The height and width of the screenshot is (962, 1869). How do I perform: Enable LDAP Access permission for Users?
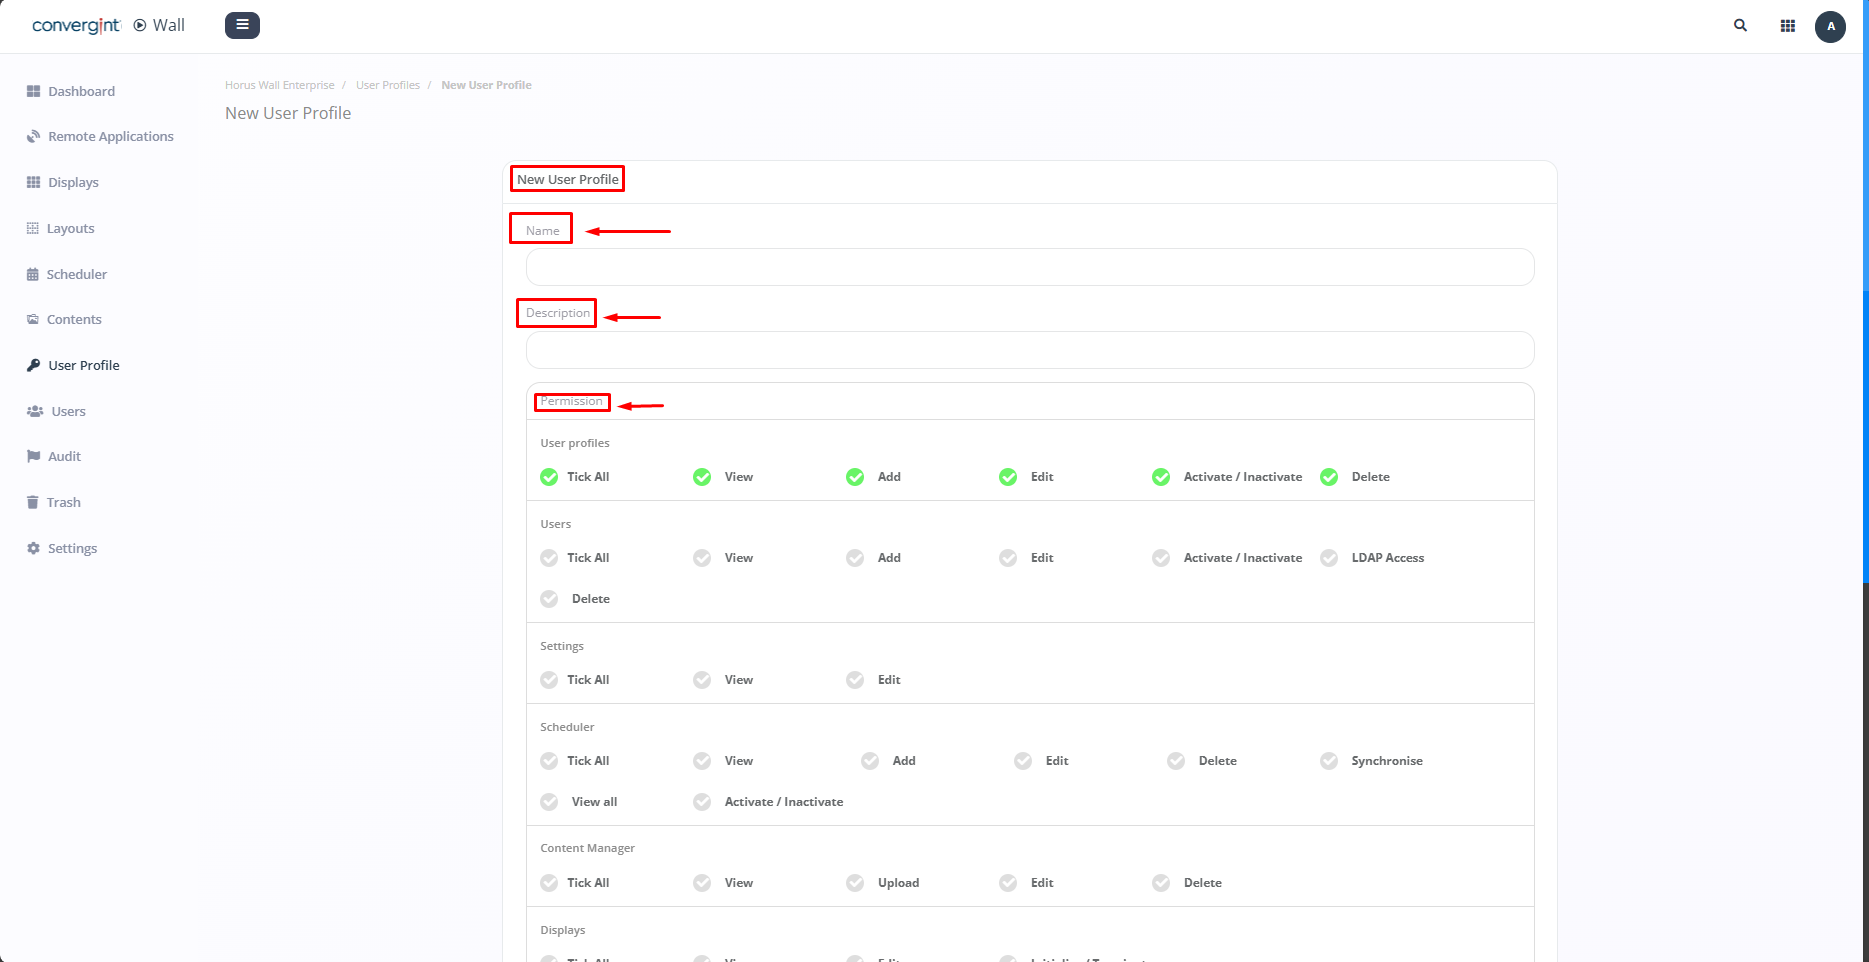(x=1329, y=558)
